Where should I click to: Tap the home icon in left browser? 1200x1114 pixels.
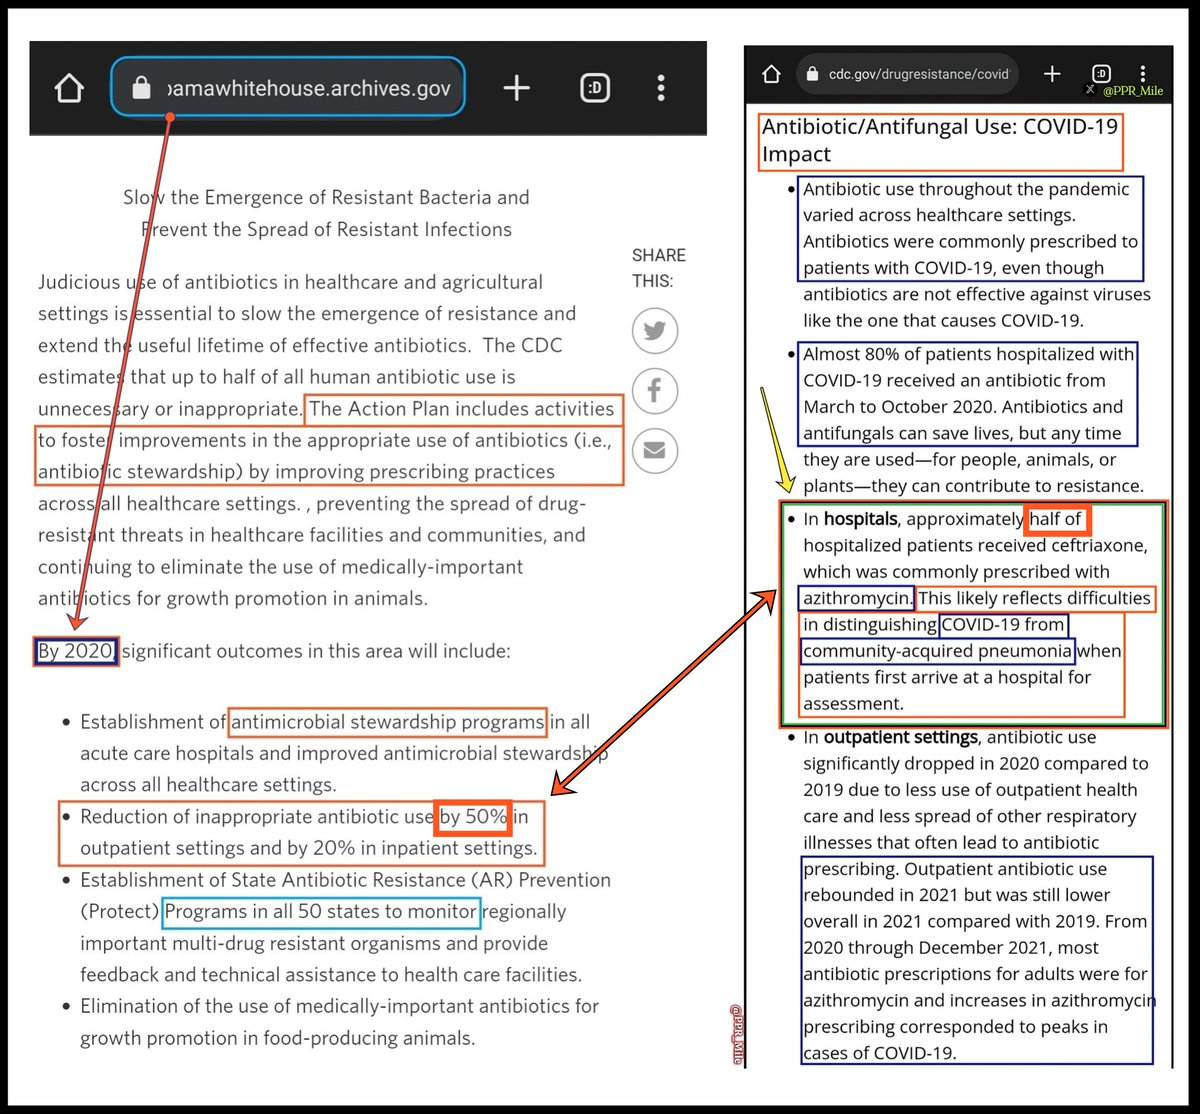[x=69, y=89]
